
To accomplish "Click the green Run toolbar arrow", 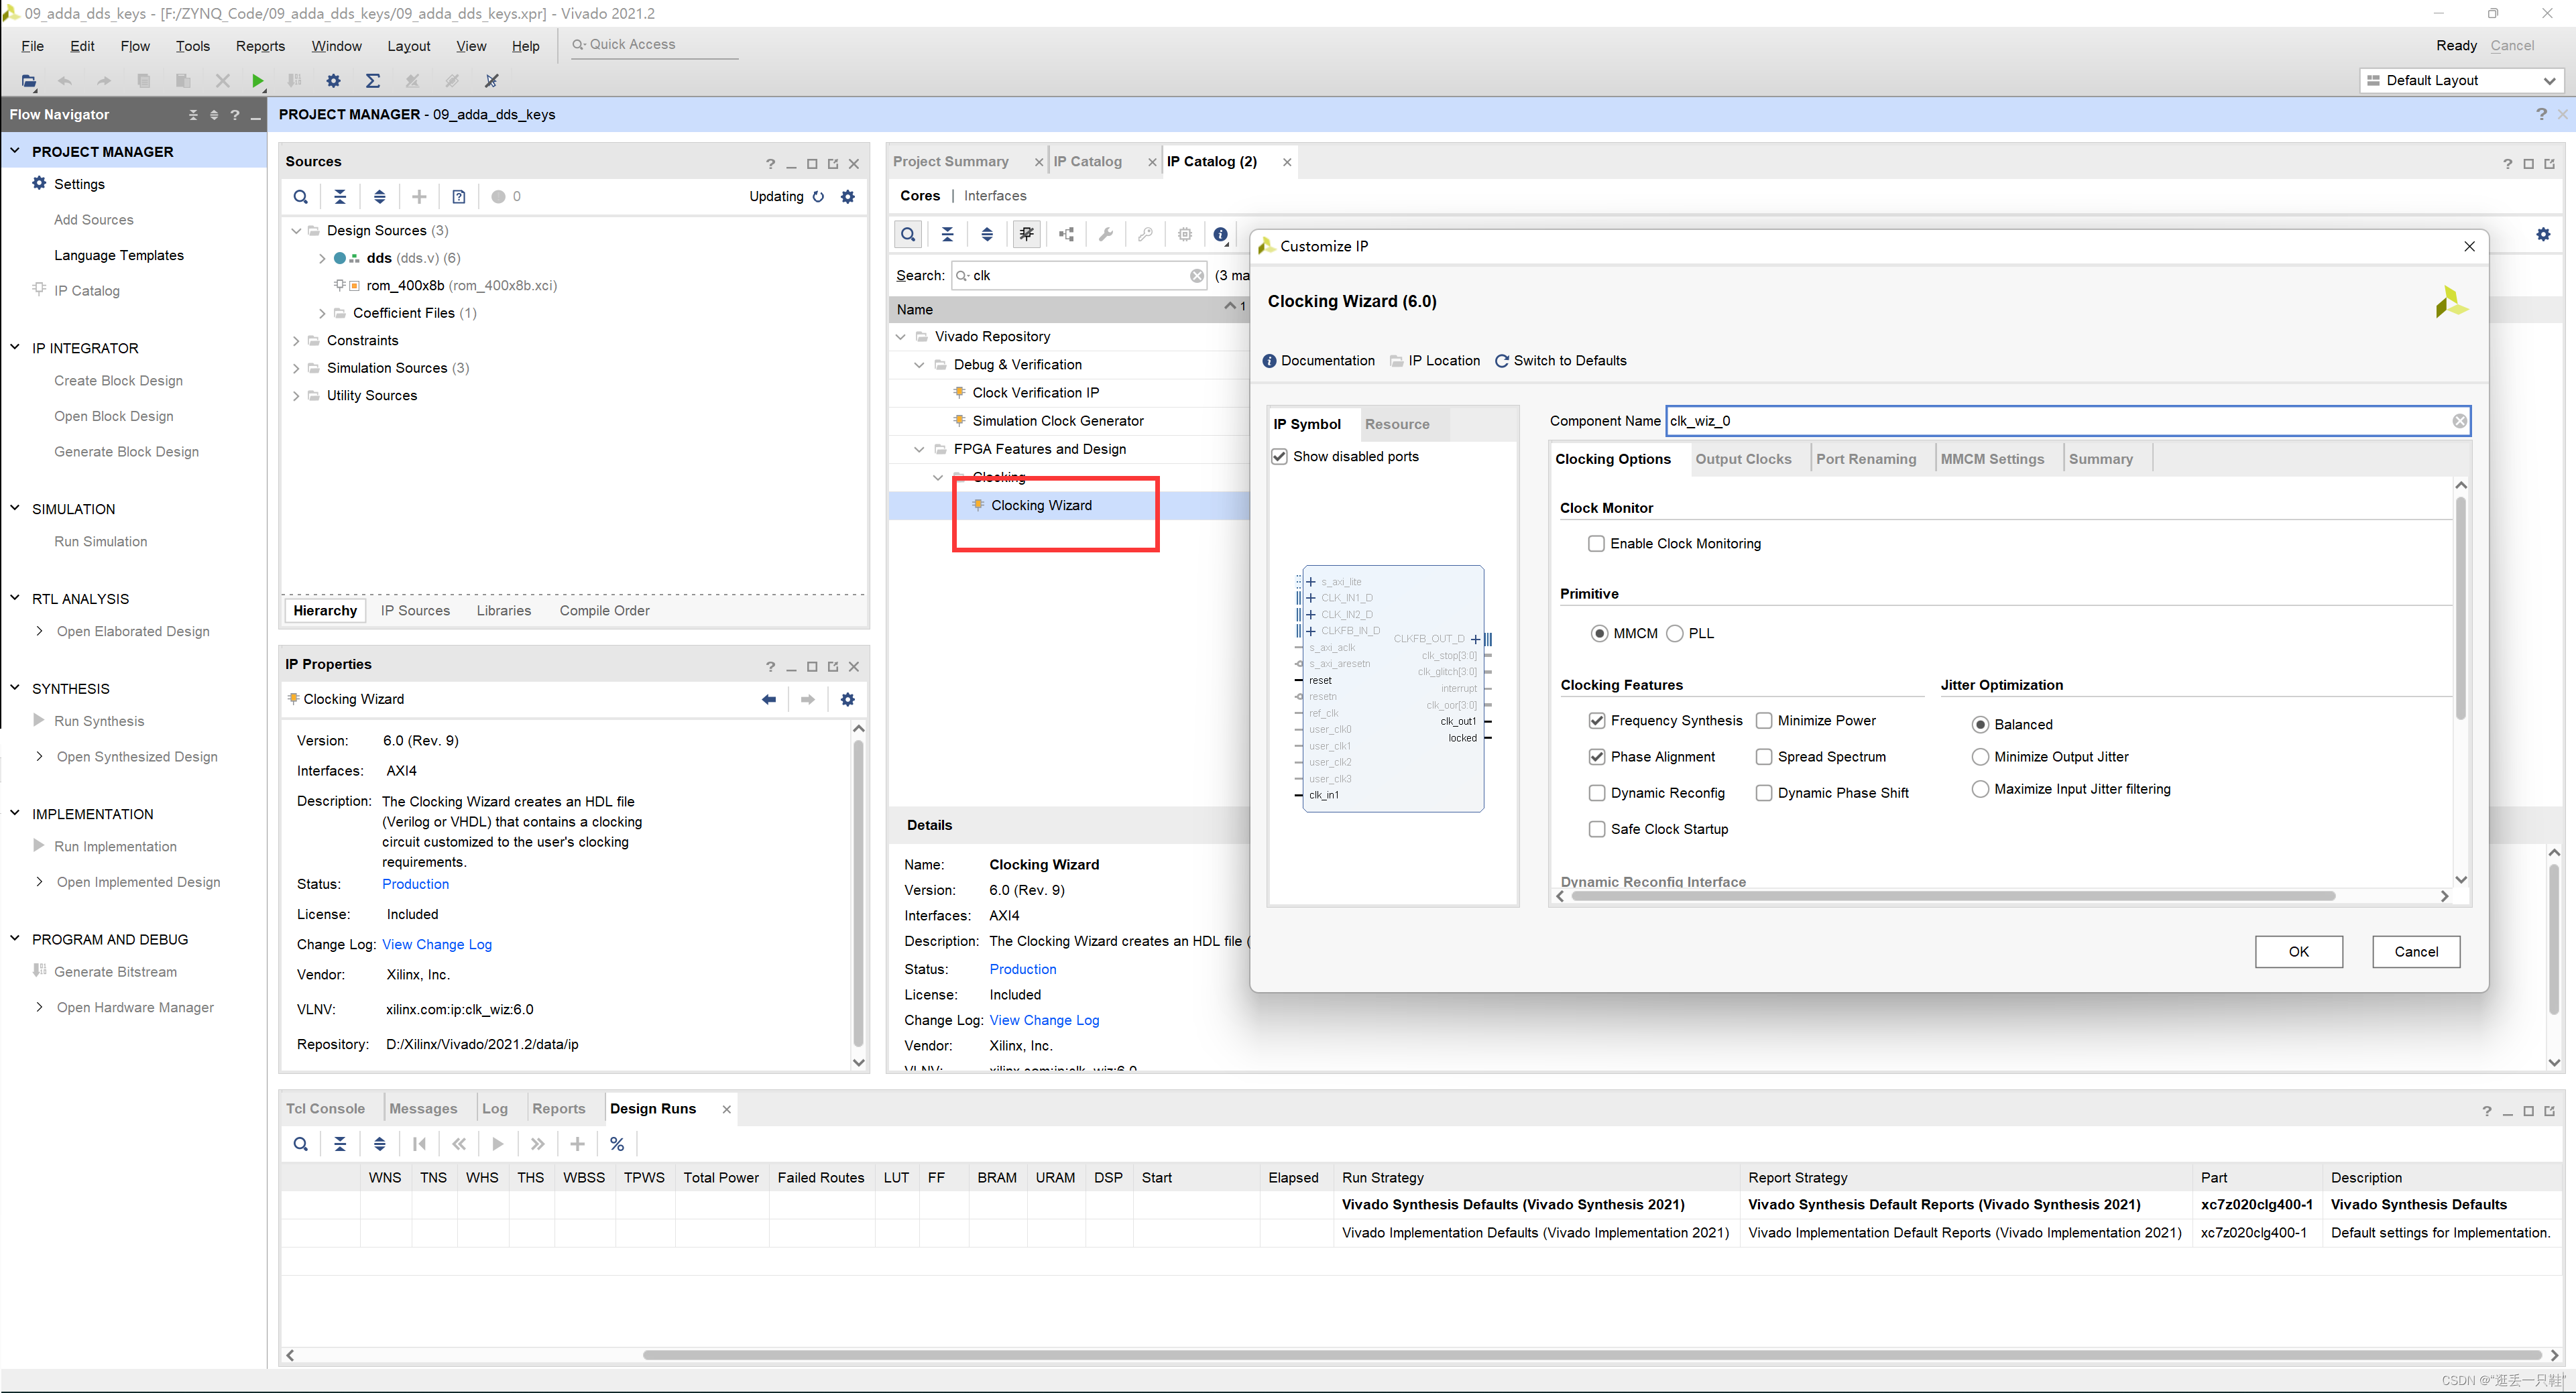I will (x=257, y=81).
